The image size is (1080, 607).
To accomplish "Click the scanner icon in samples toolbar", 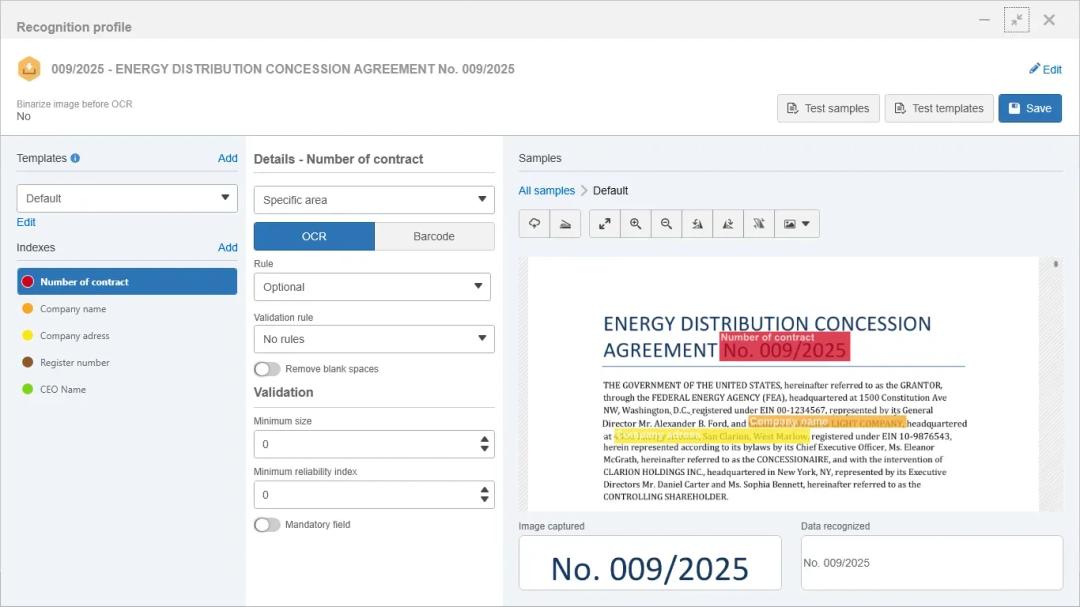I will pos(565,224).
